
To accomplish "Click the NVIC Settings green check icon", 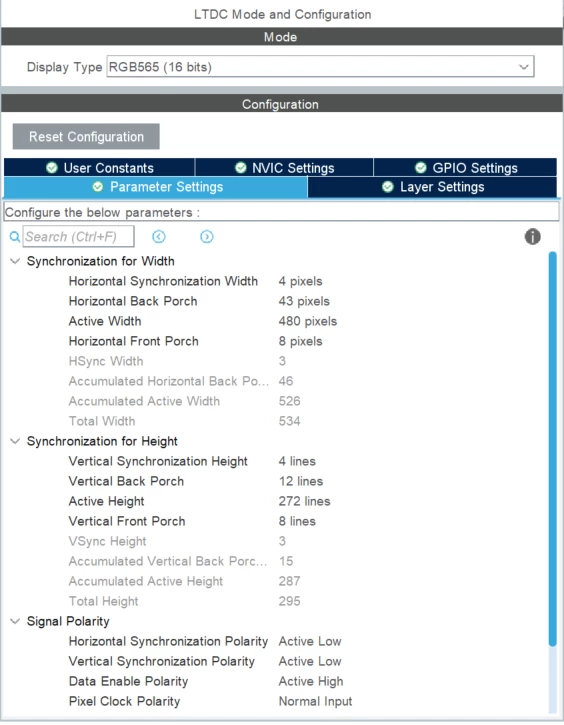I will (240, 167).
